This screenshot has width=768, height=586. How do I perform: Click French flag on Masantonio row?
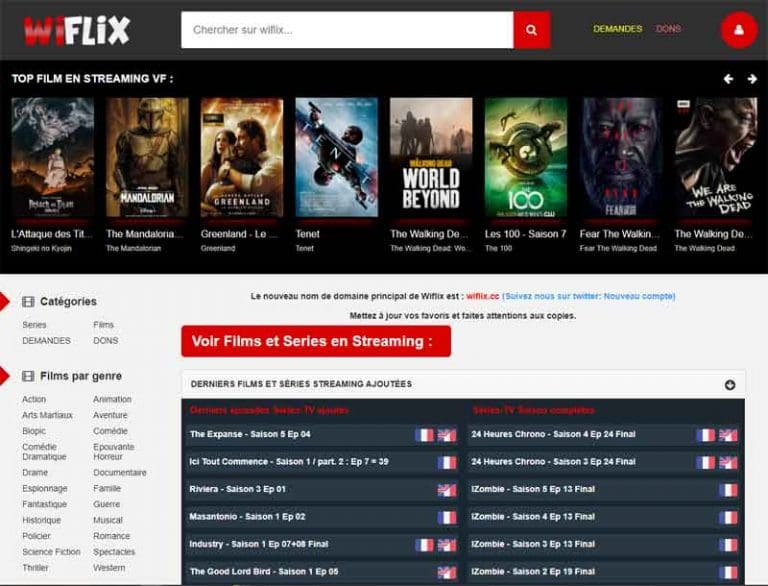447,517
